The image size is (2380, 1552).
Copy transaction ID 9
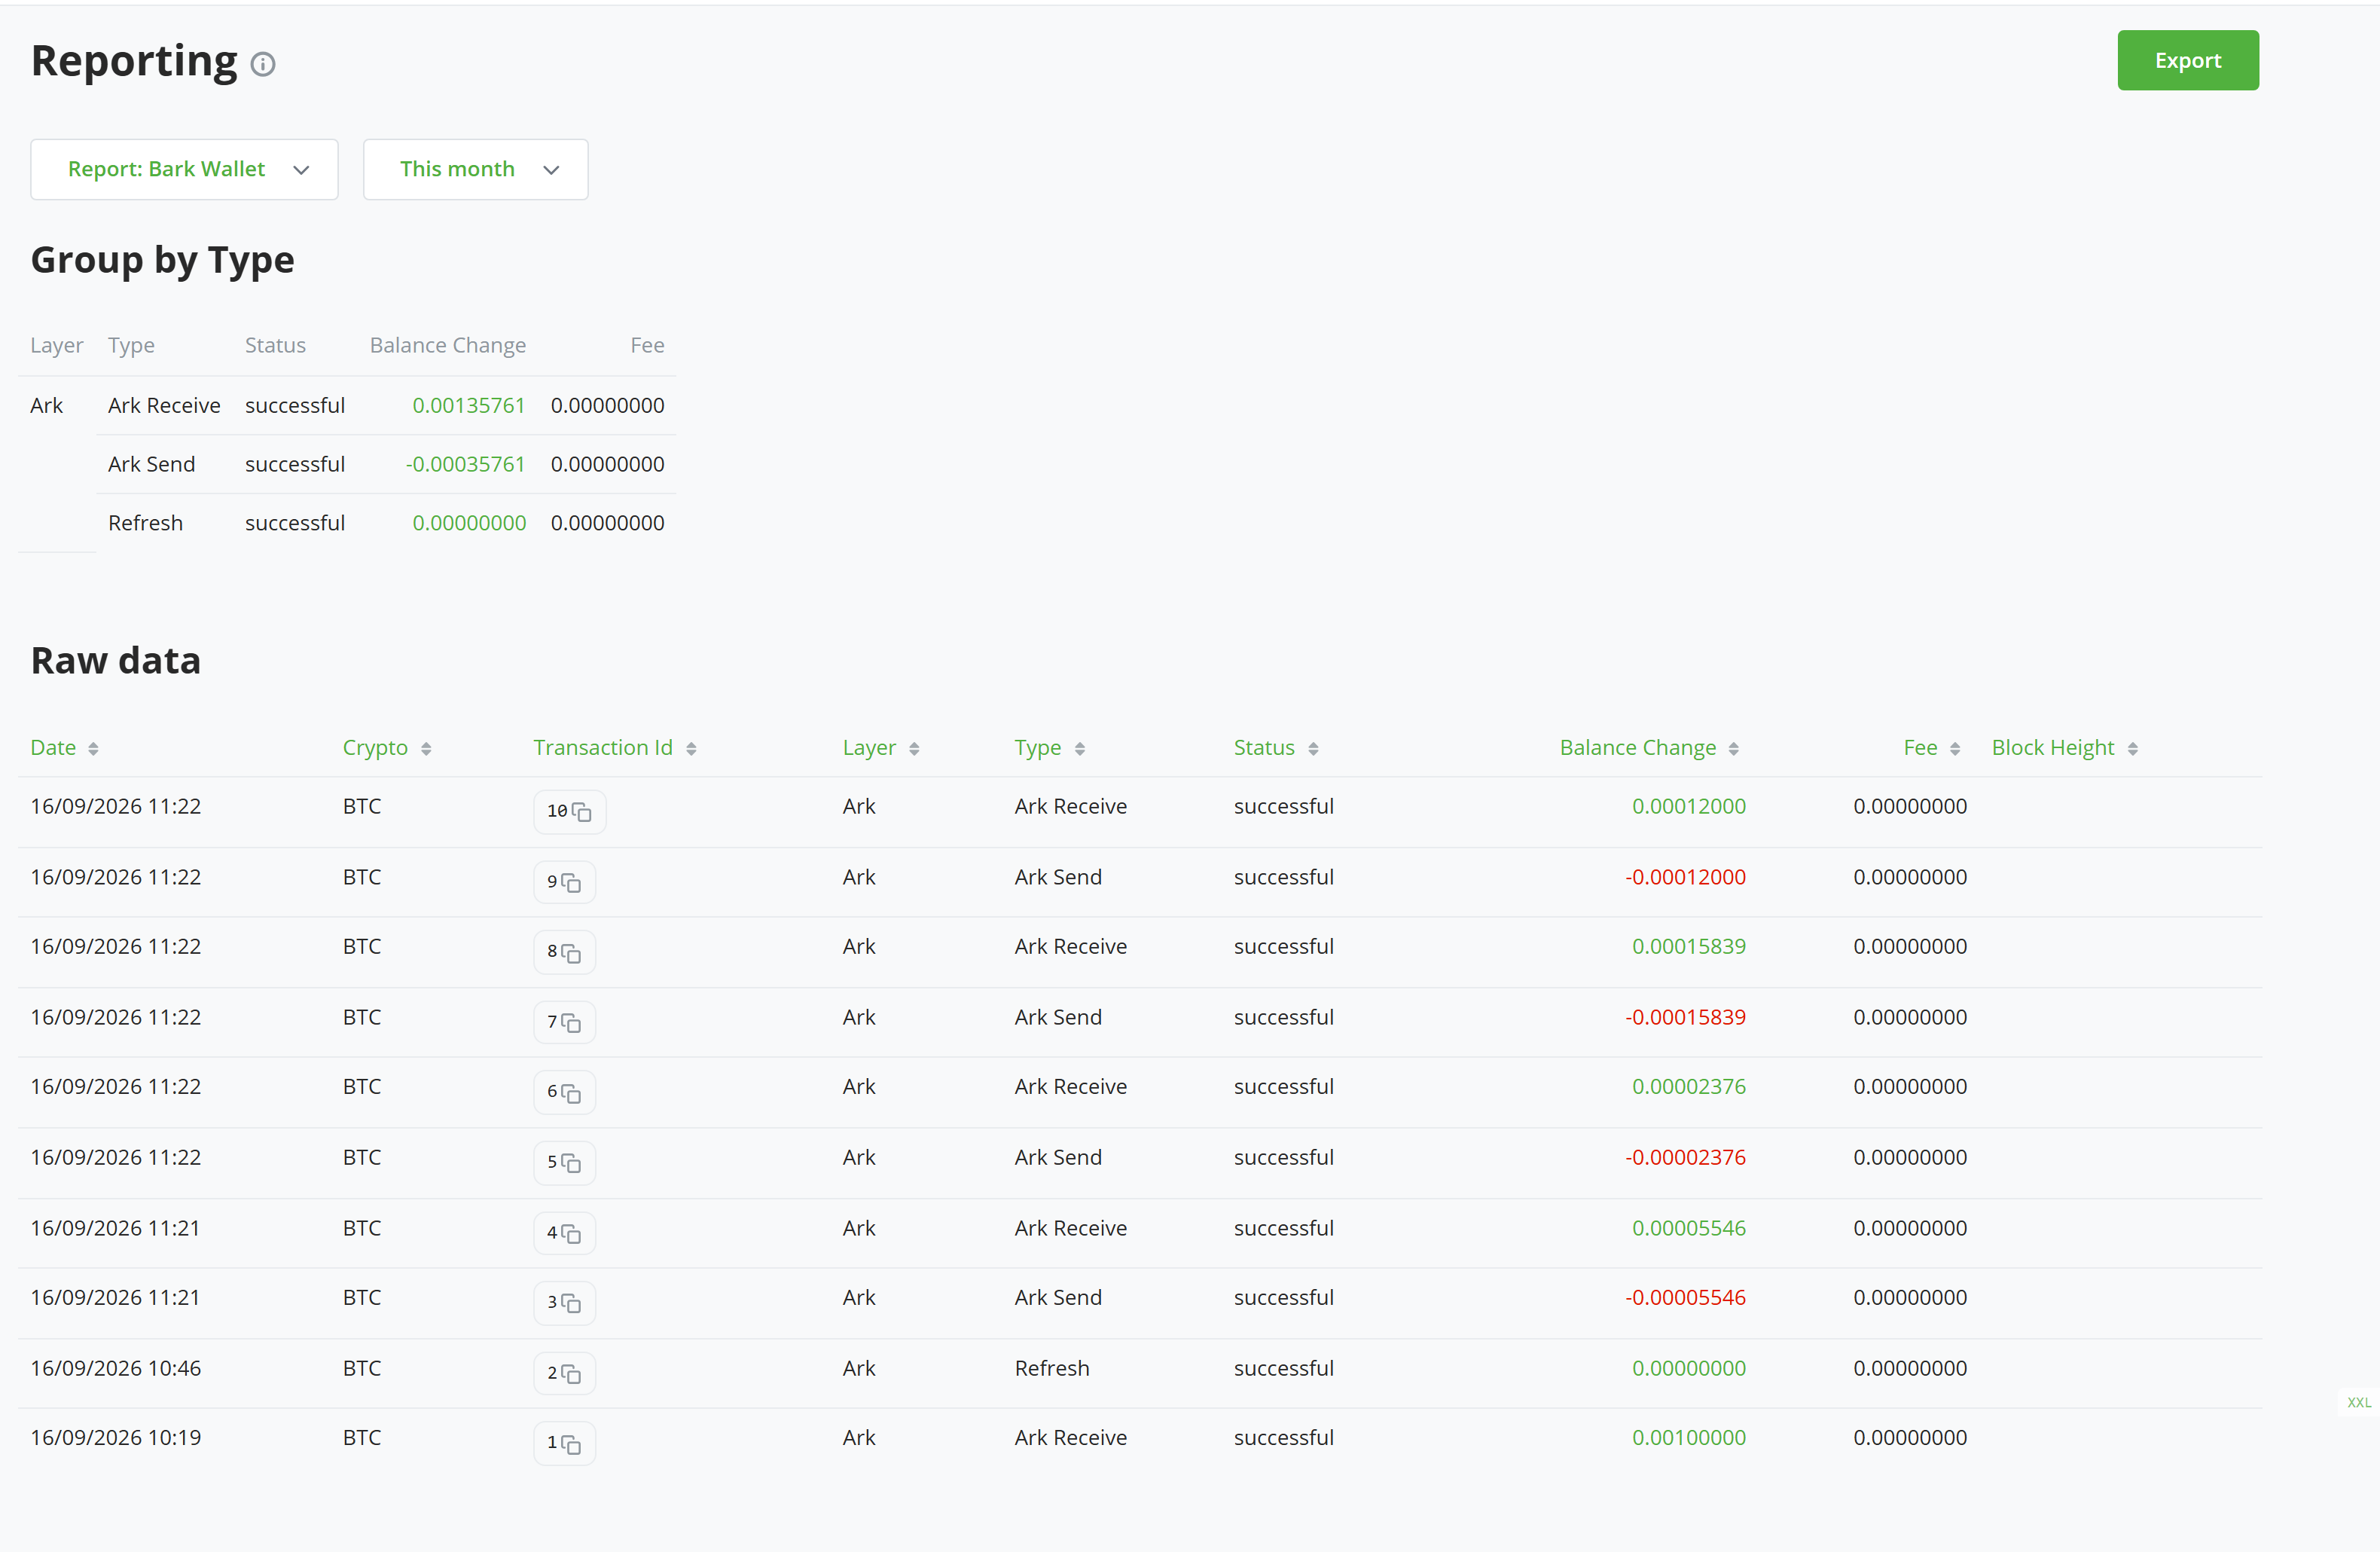(571, 883)
